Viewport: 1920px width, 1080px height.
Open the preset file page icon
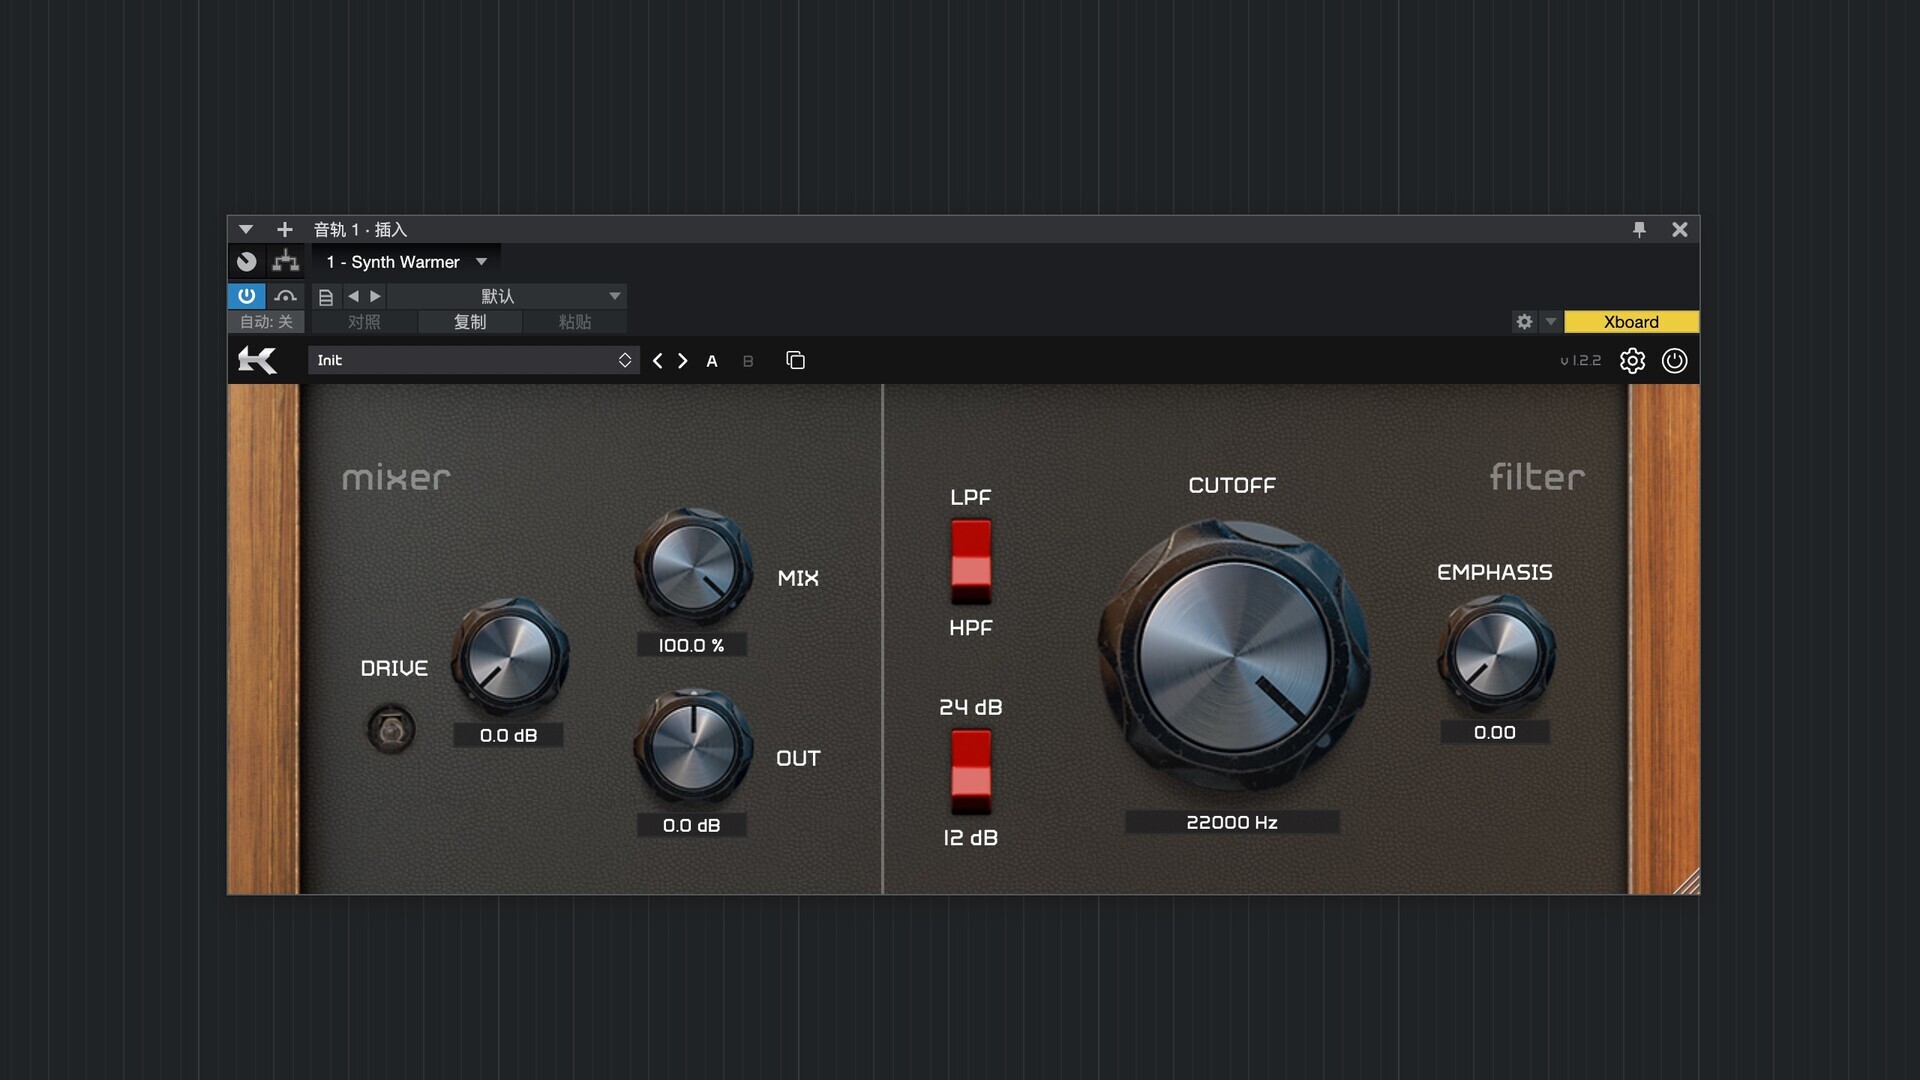(325, 297)
